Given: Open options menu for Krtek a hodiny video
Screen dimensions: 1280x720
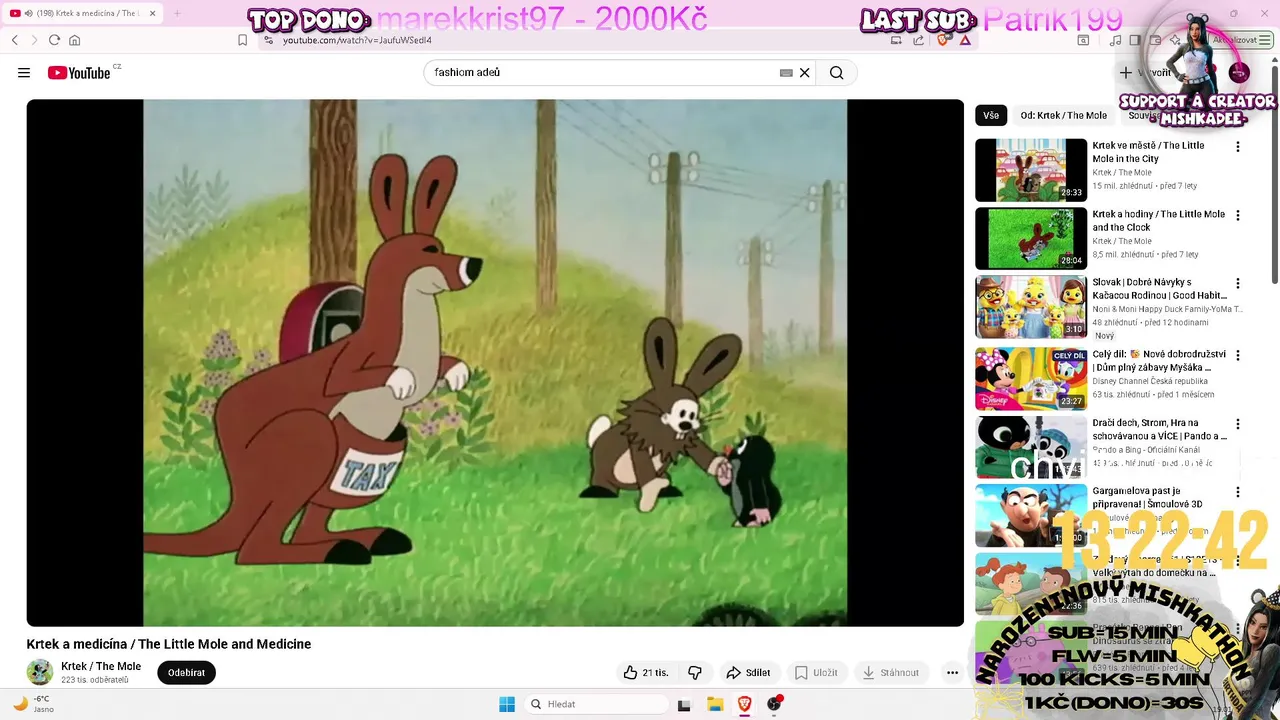Looking at the screenshot, I should tap(1238, 215).
